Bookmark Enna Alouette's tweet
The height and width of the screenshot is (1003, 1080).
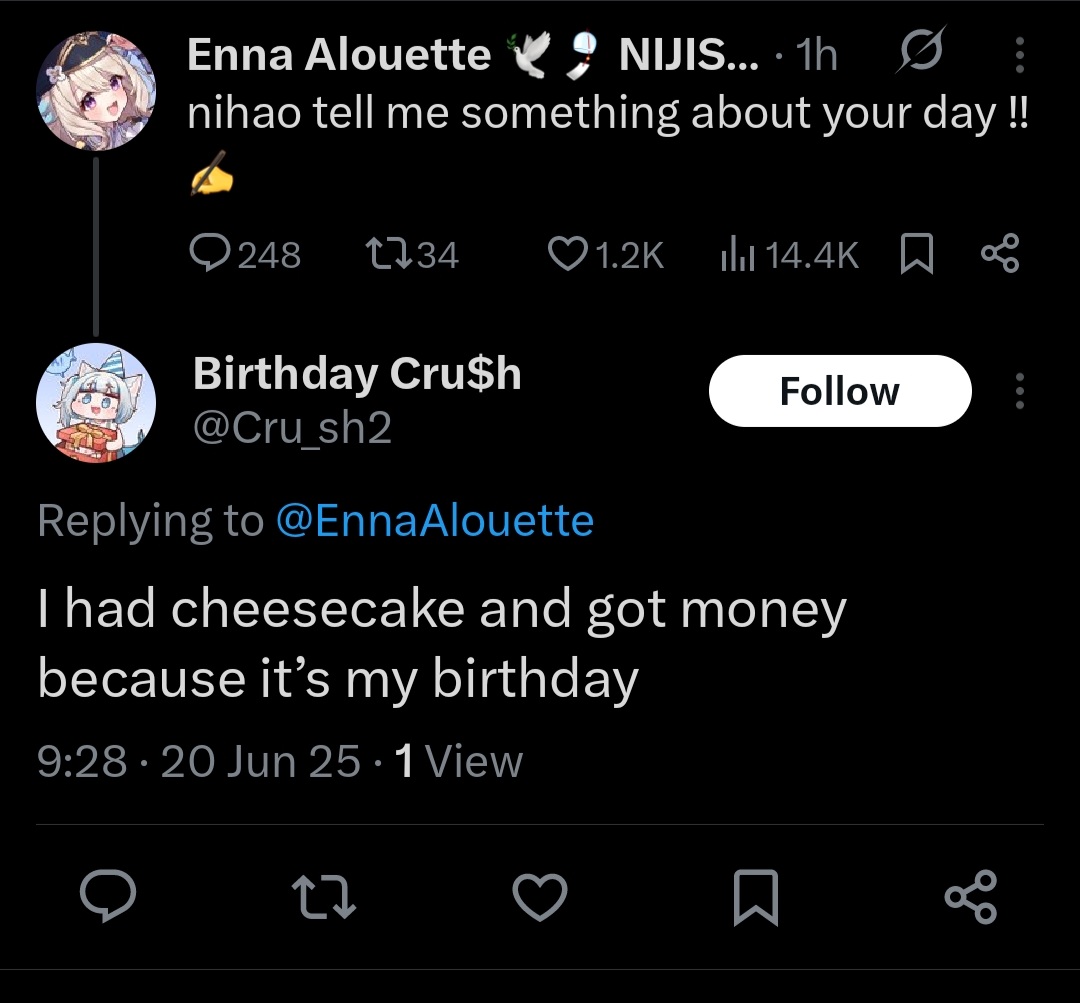pos(917,254)
